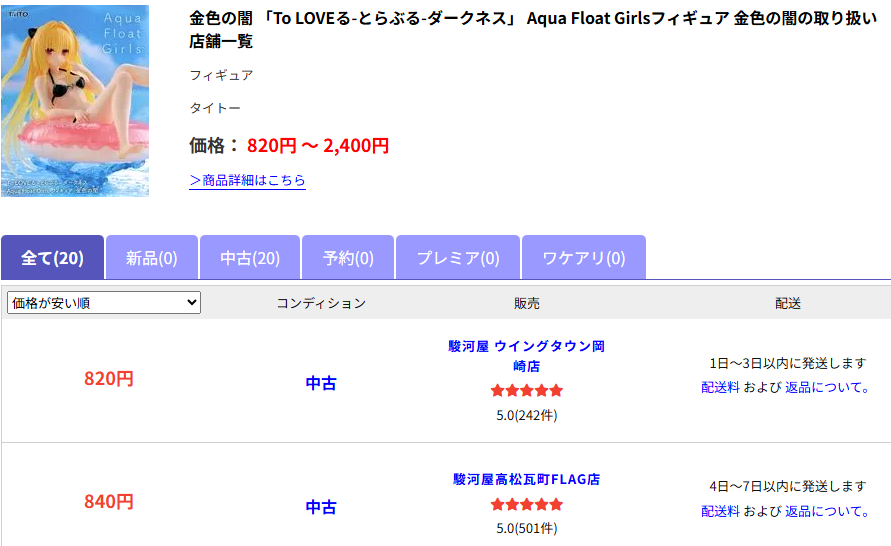
Task: Open the 駿河屋高松瓦町FLAG店 store link
Action: coord(526,479)
